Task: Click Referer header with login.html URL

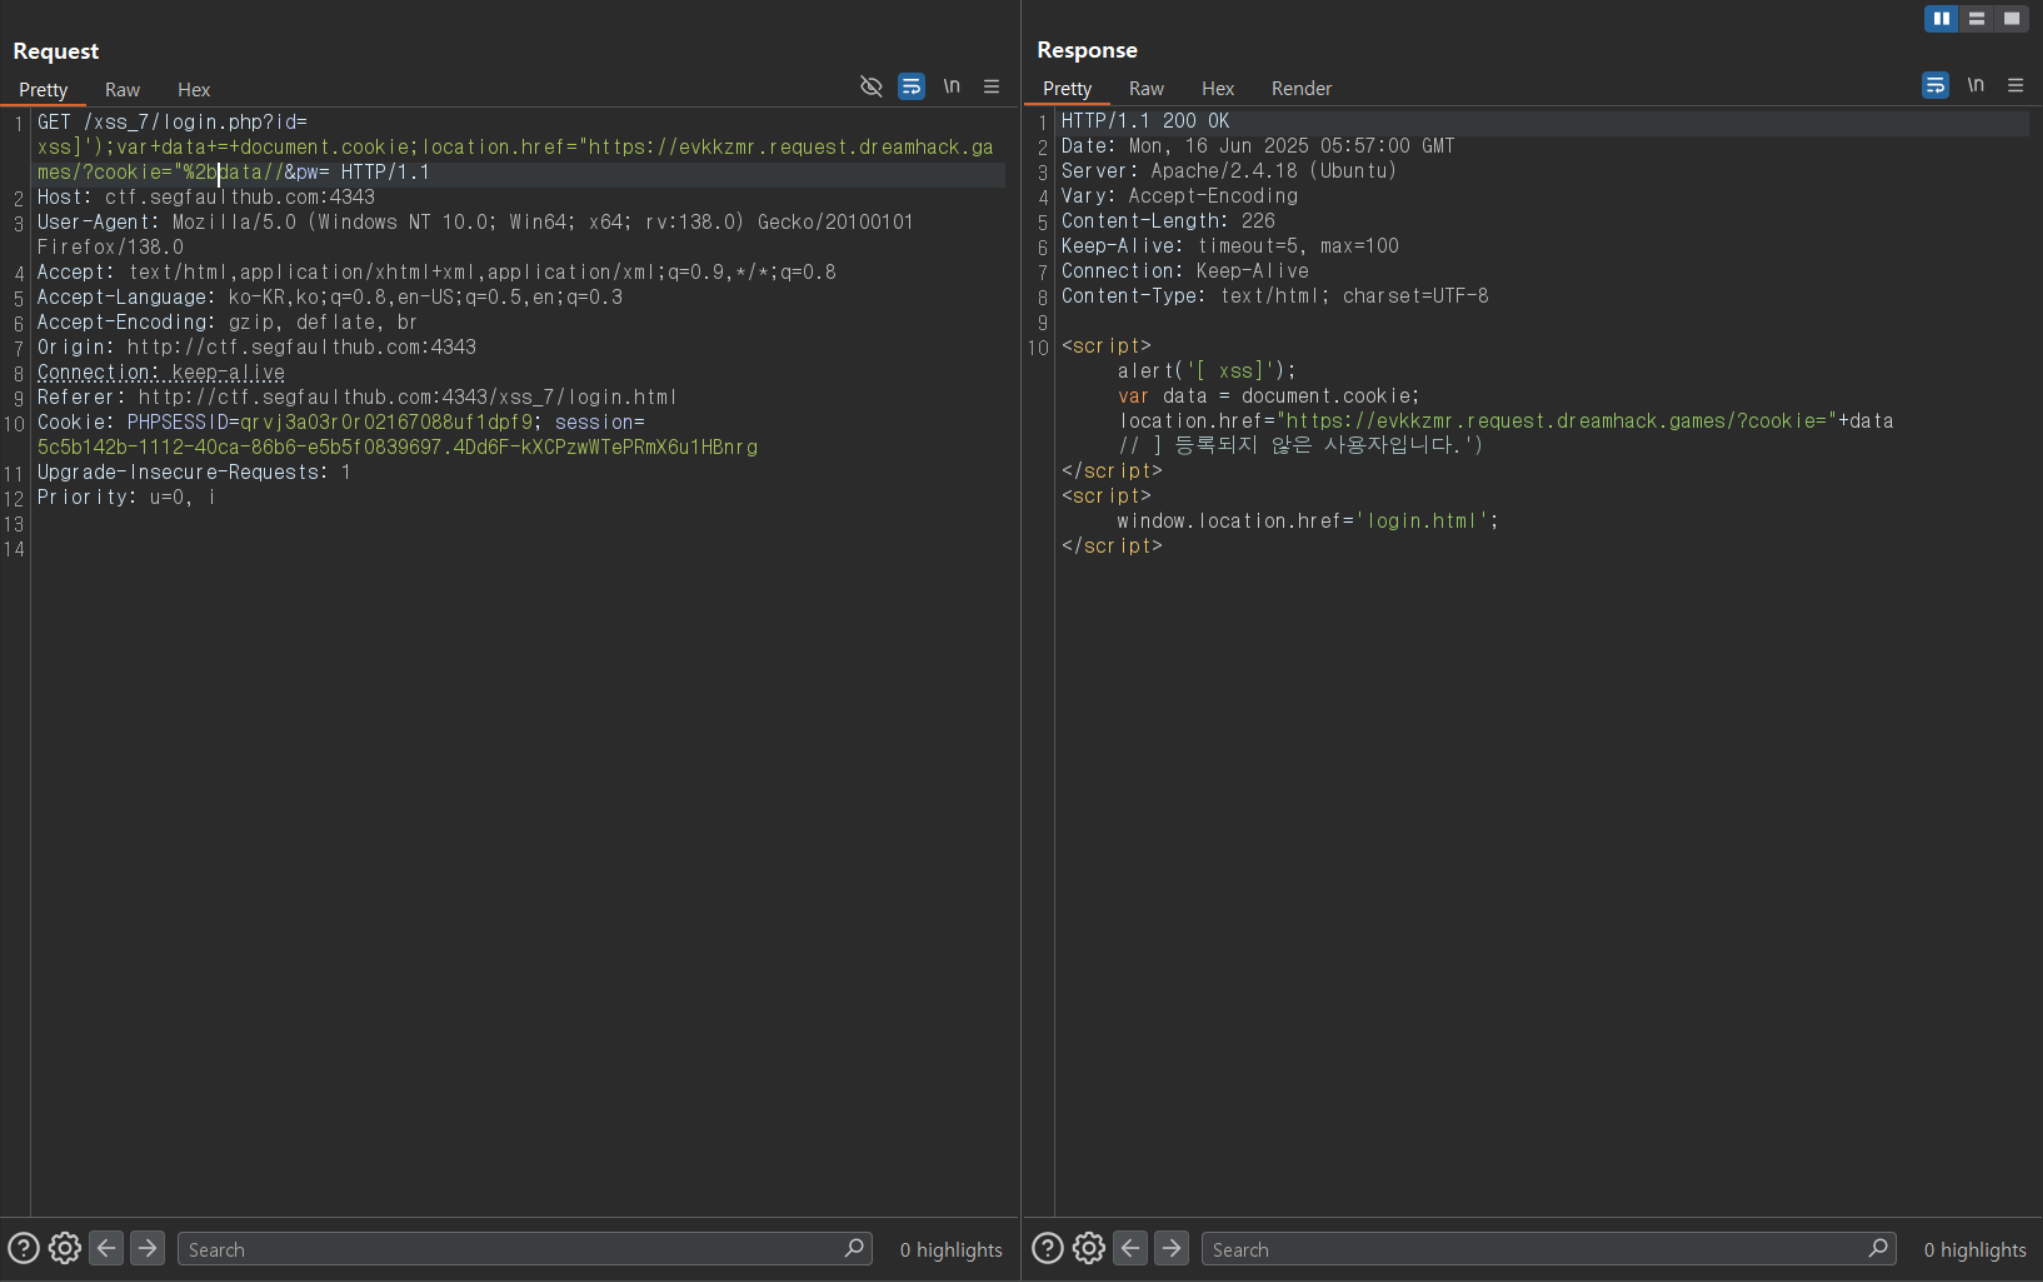Action: click(357, 397)
